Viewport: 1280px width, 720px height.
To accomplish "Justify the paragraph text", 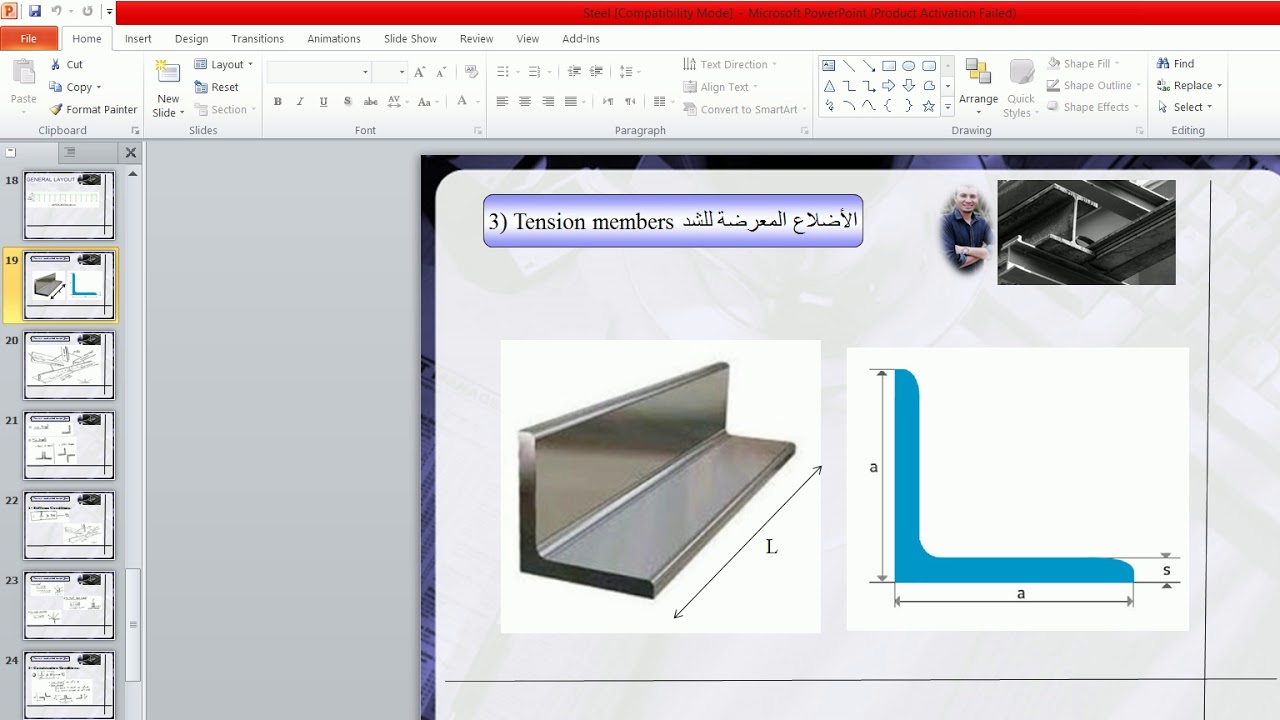I will point(571,102).
